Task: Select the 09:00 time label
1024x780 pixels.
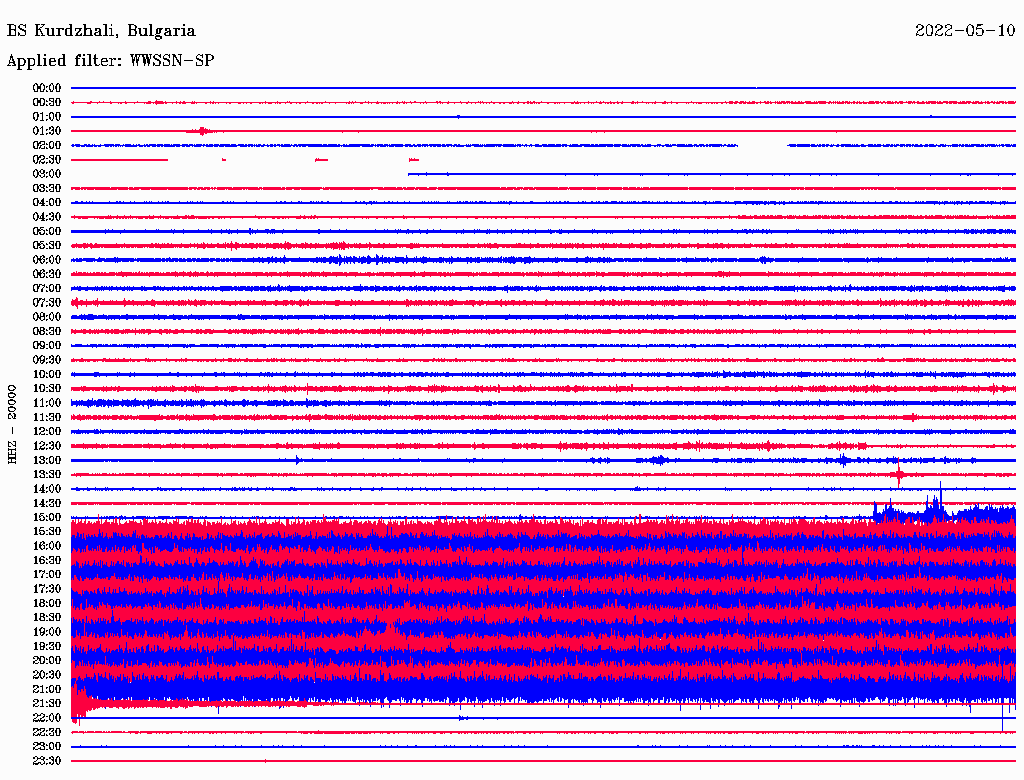Action: pos(47,346)
